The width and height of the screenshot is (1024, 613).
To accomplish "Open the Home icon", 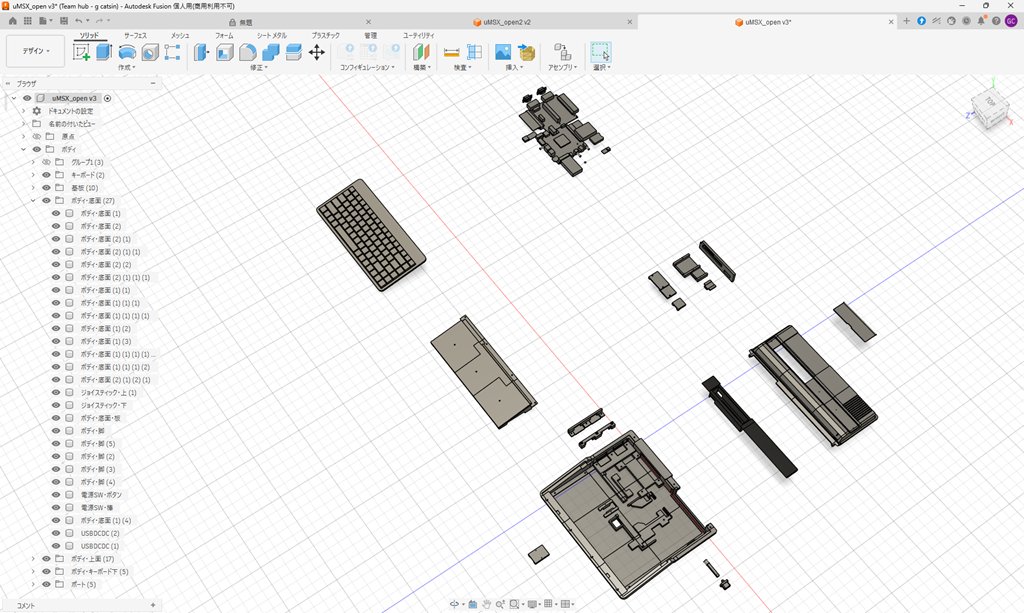I will point(12,21).
